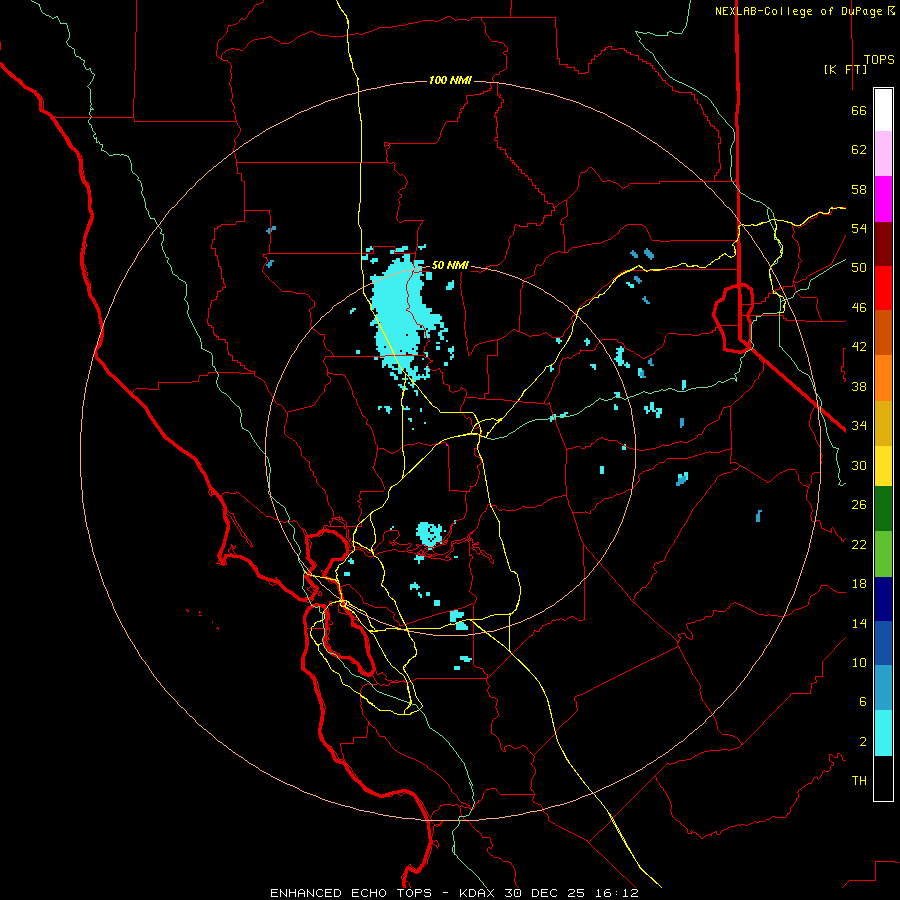Click the legend value 22
Image resolution: width=900 pixels, height=900 pixels.
pos(859,545)
